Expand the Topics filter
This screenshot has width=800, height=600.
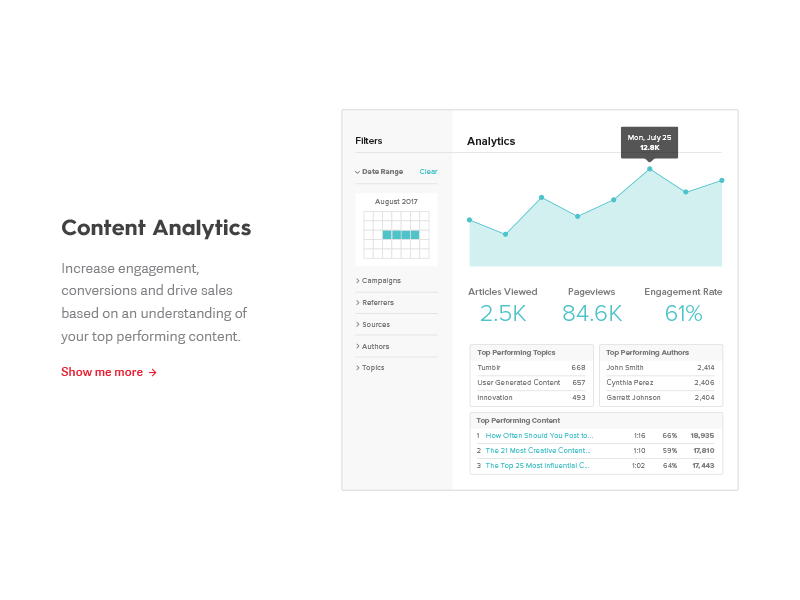(x=372, y=367)
